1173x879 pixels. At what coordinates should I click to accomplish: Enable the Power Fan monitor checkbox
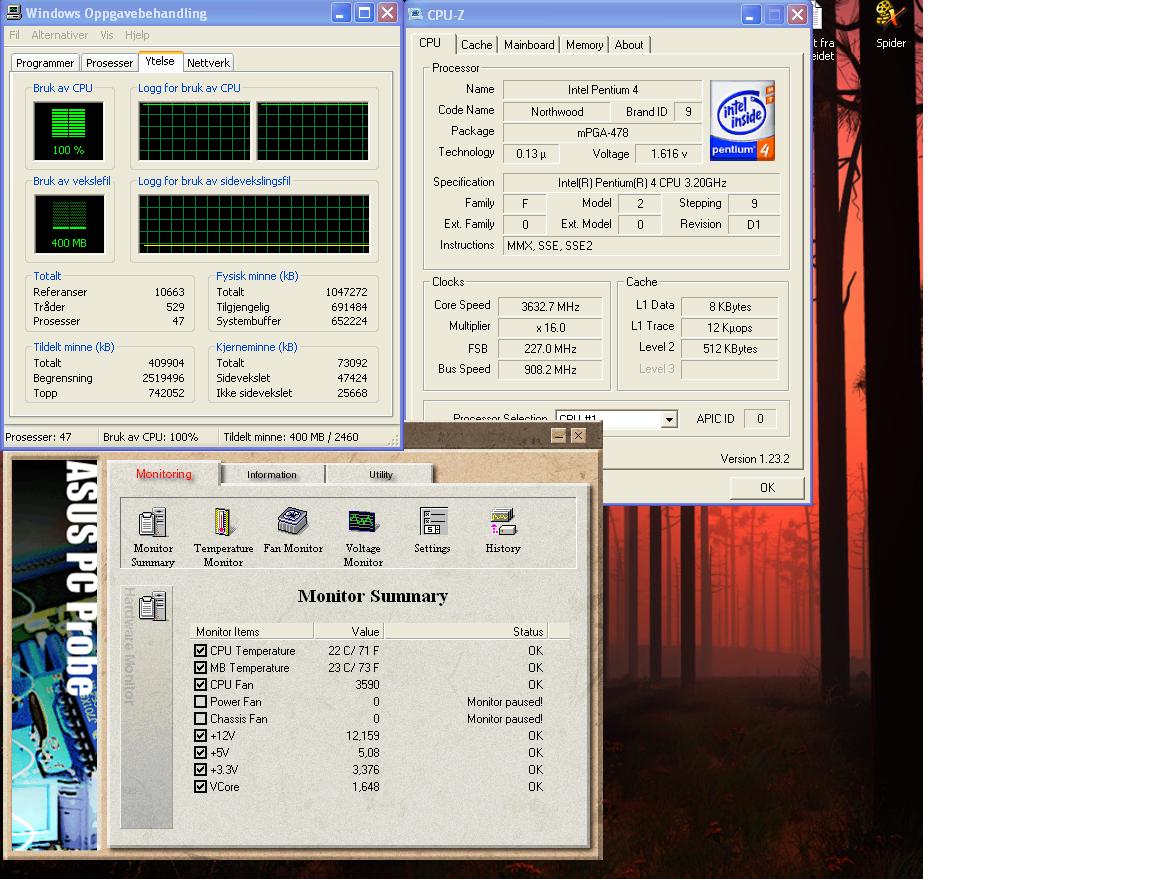(200, 702)
